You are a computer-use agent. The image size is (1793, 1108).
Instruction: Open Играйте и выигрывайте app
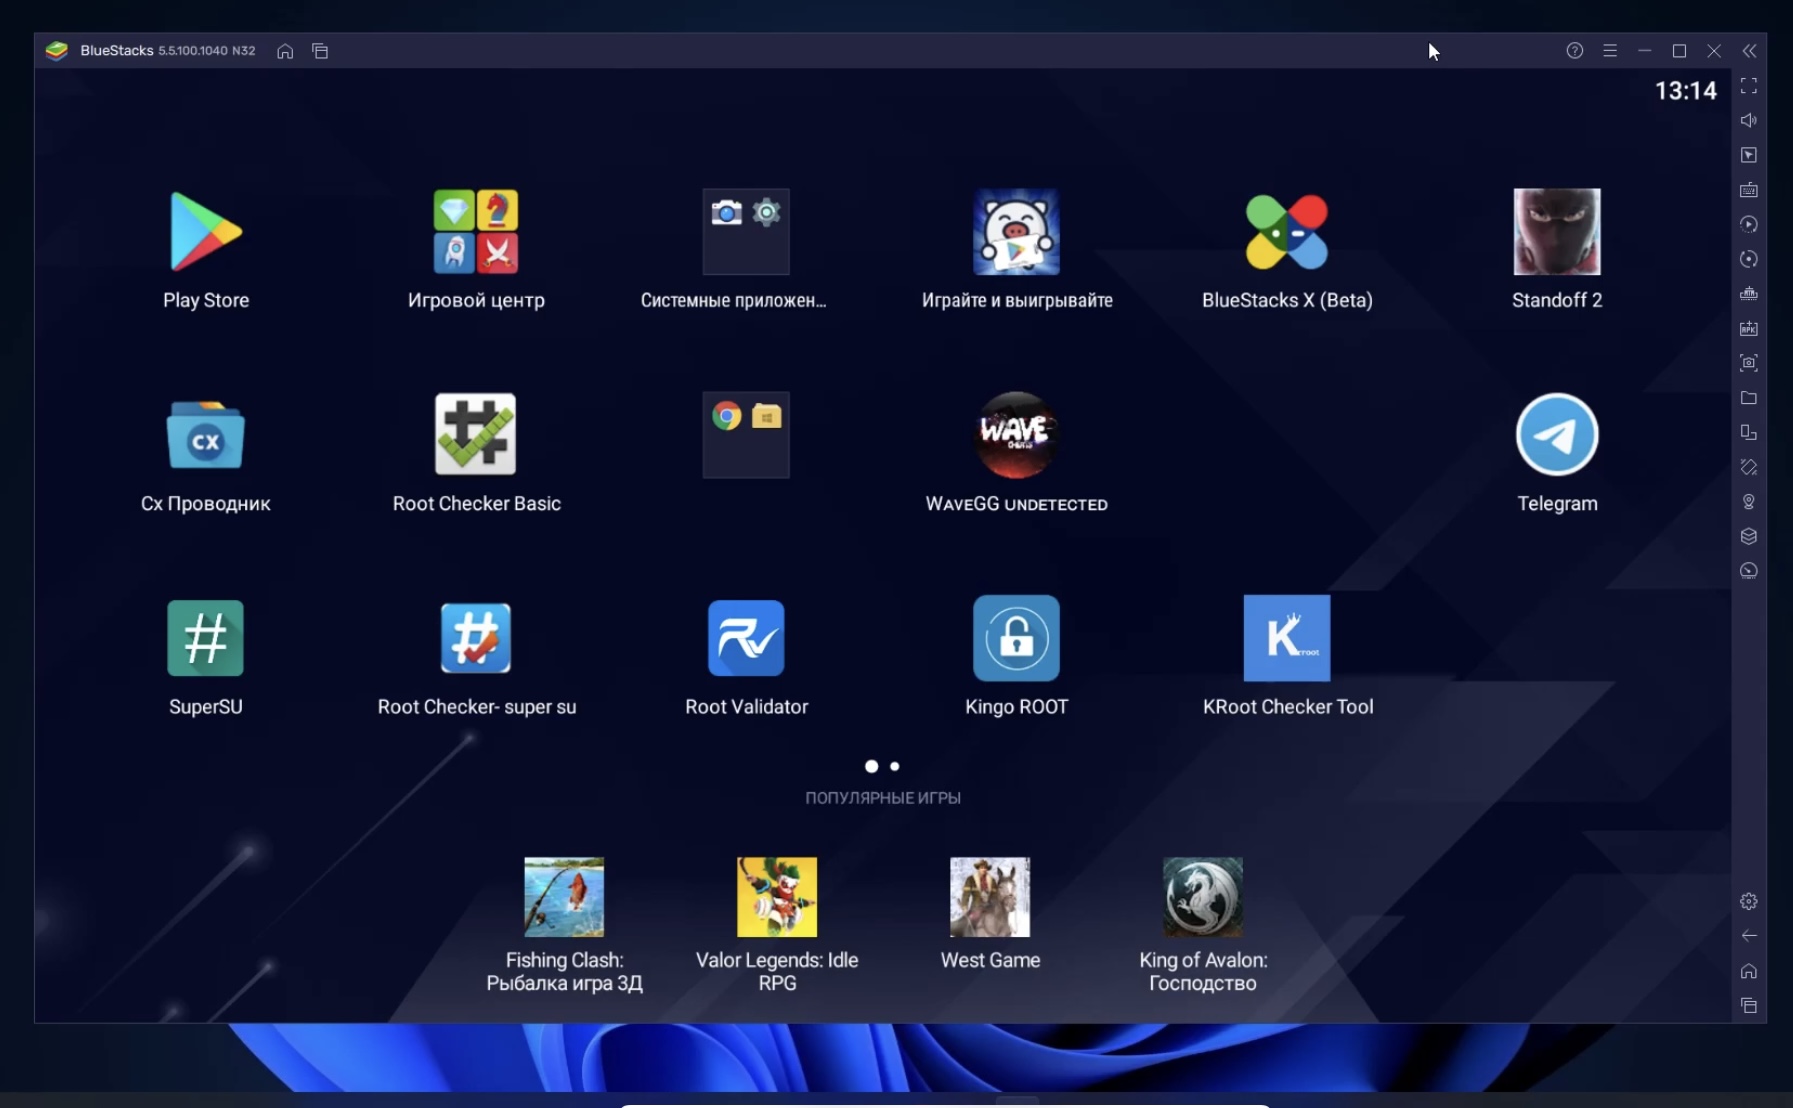pos(1016,232)
